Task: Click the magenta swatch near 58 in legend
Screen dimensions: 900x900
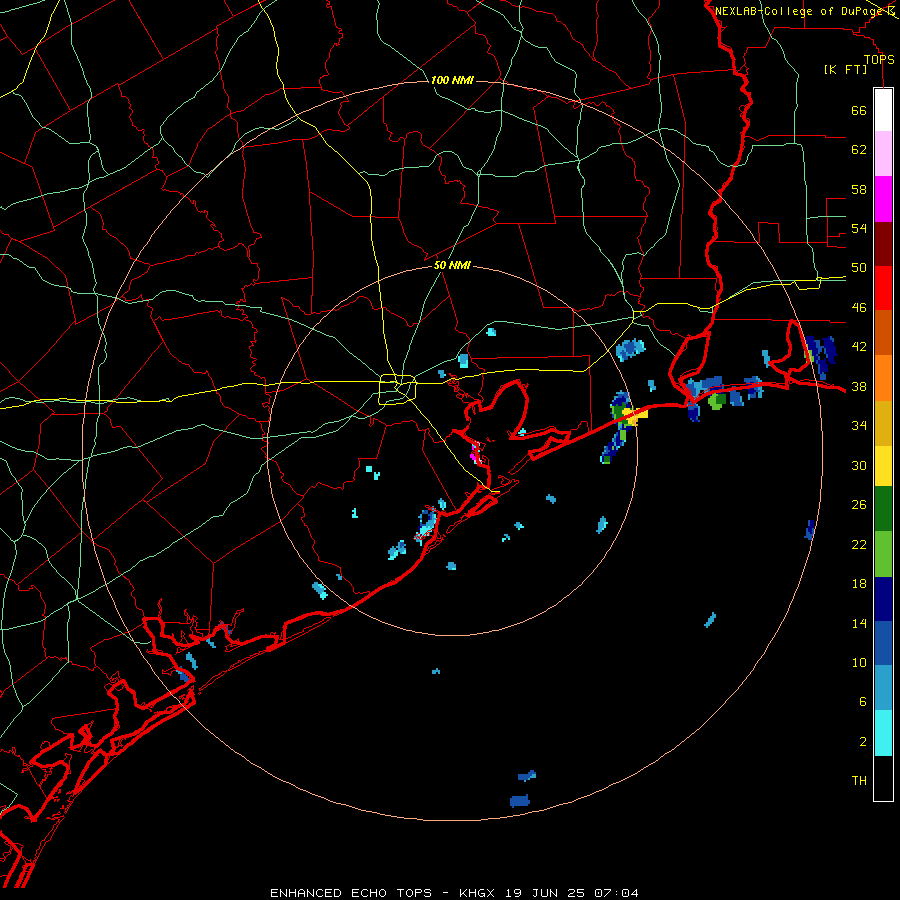Action: (883, 199)
